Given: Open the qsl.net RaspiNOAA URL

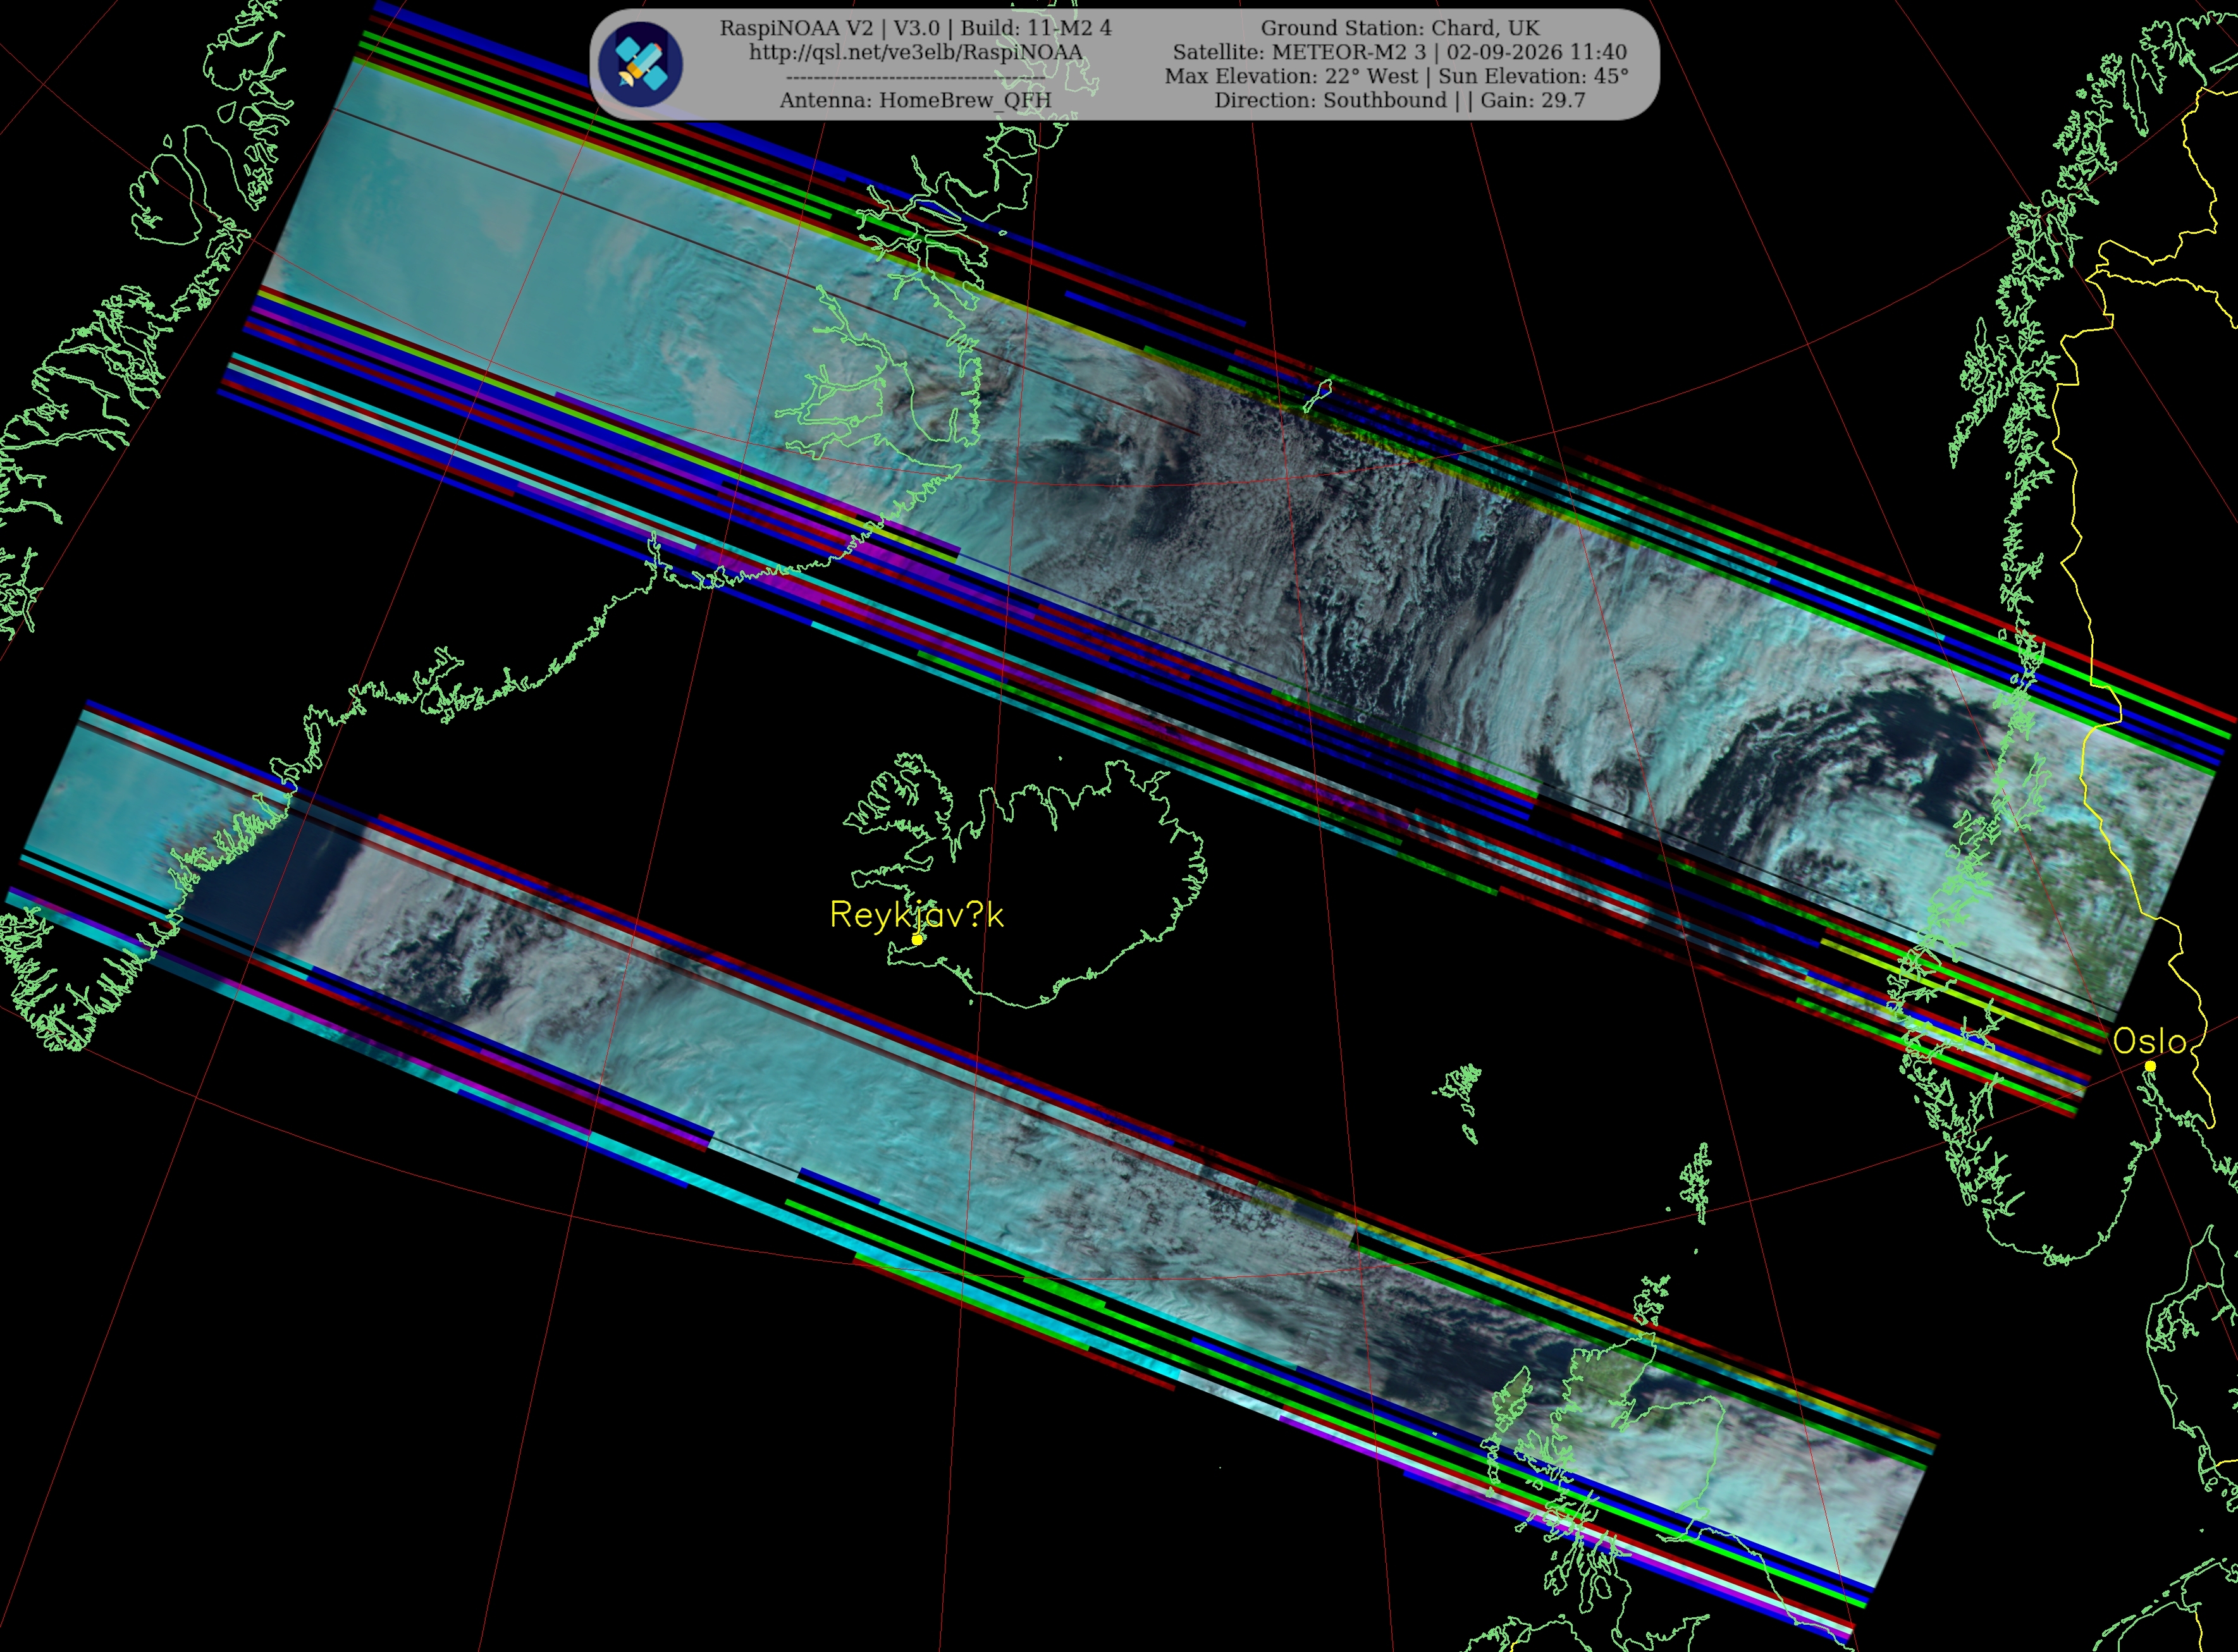Looking at the screenshot, I should pyautogui.click(x=915, y=52).
